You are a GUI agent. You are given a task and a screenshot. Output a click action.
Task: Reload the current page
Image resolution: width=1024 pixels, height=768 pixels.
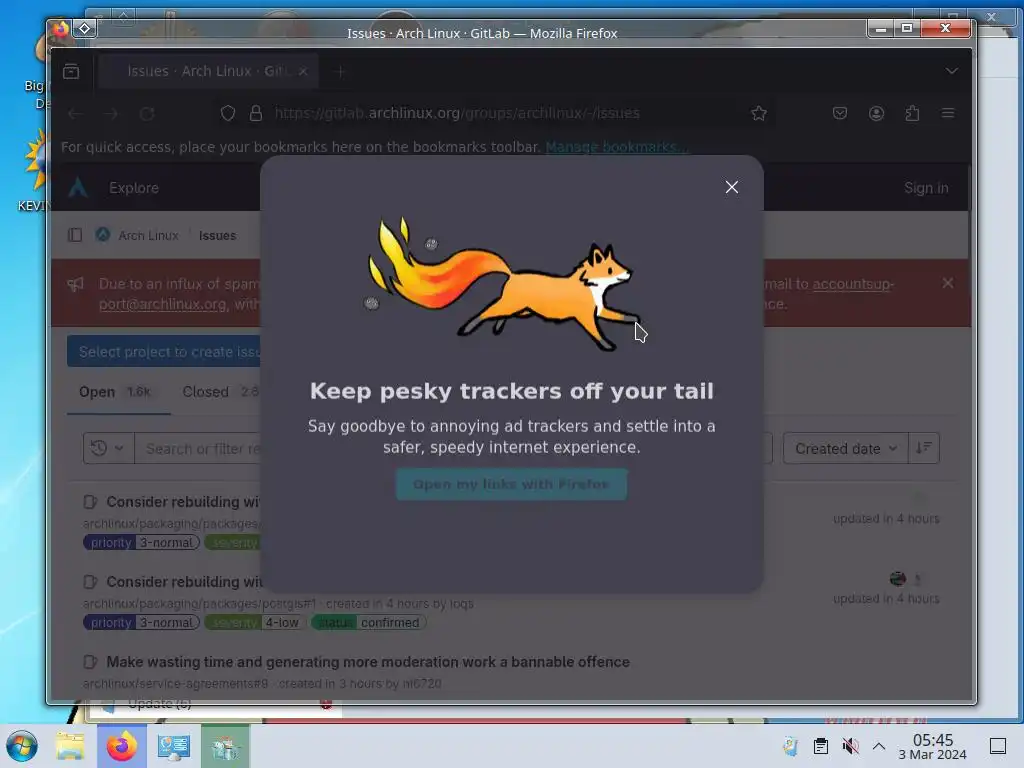pos(147,114)
